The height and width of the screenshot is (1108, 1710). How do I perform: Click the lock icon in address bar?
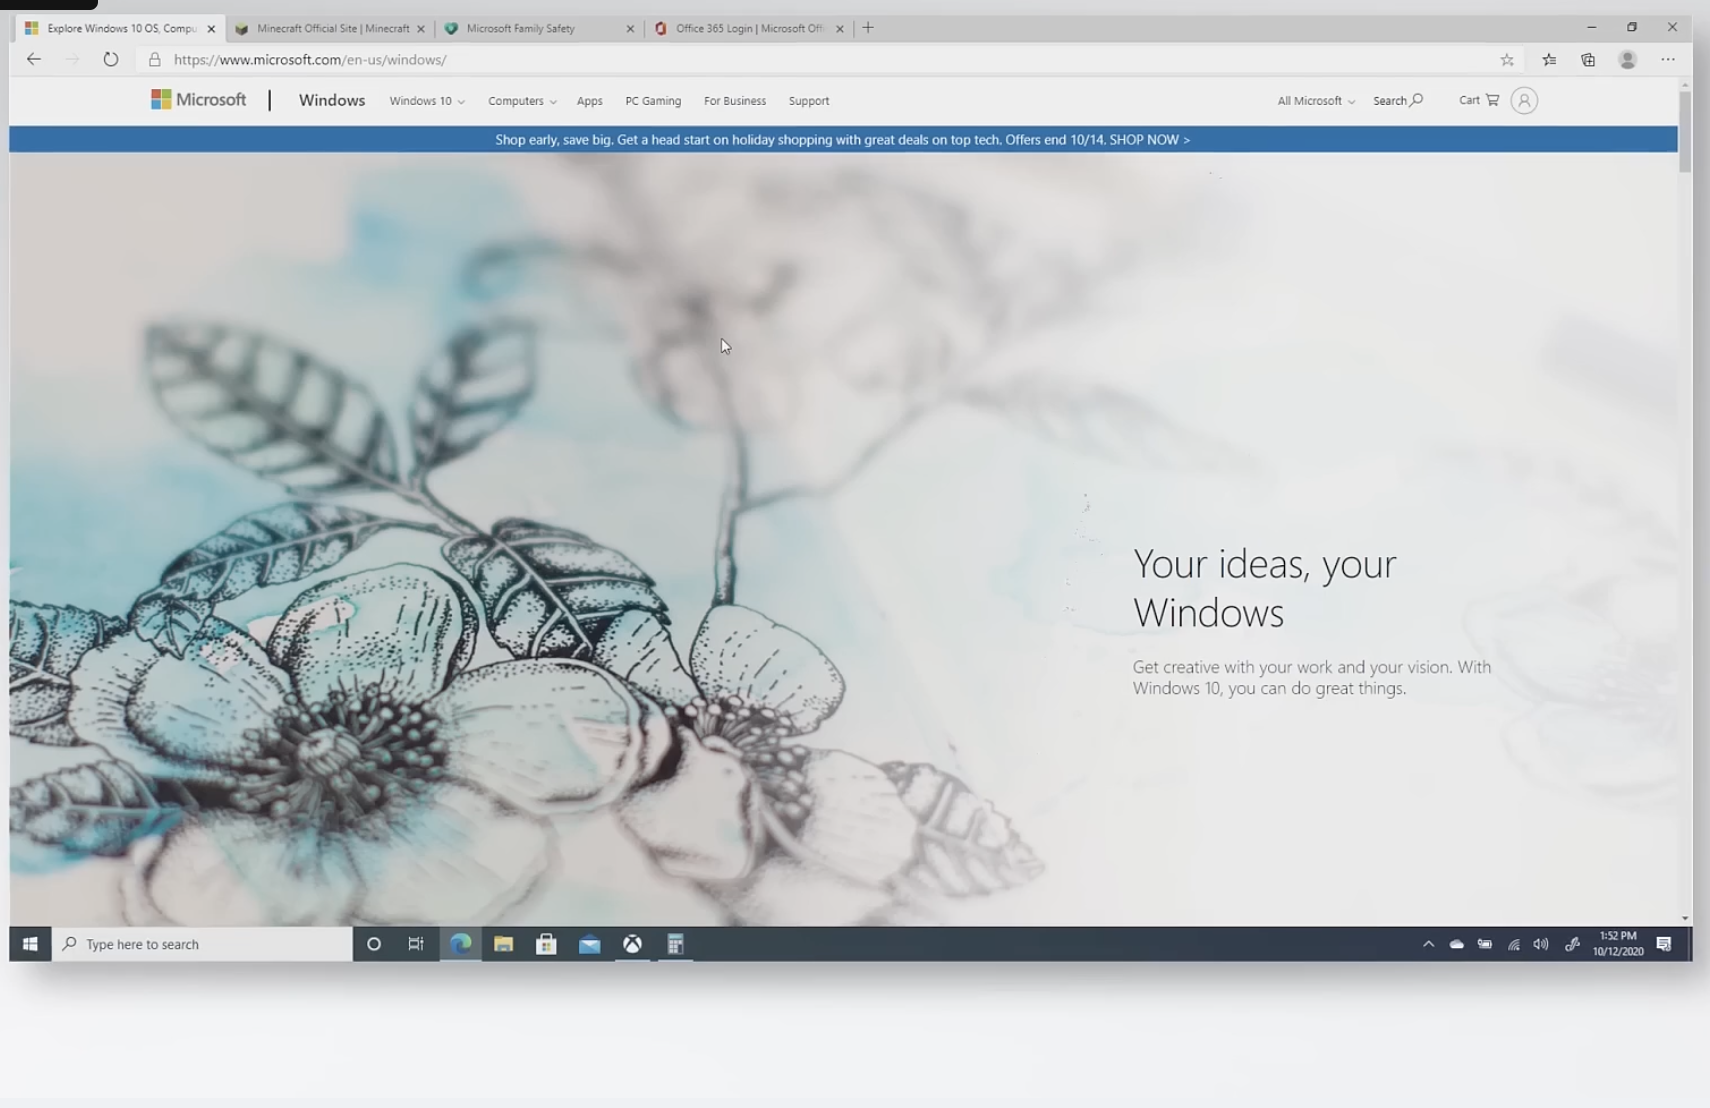[x=154, y=60]
